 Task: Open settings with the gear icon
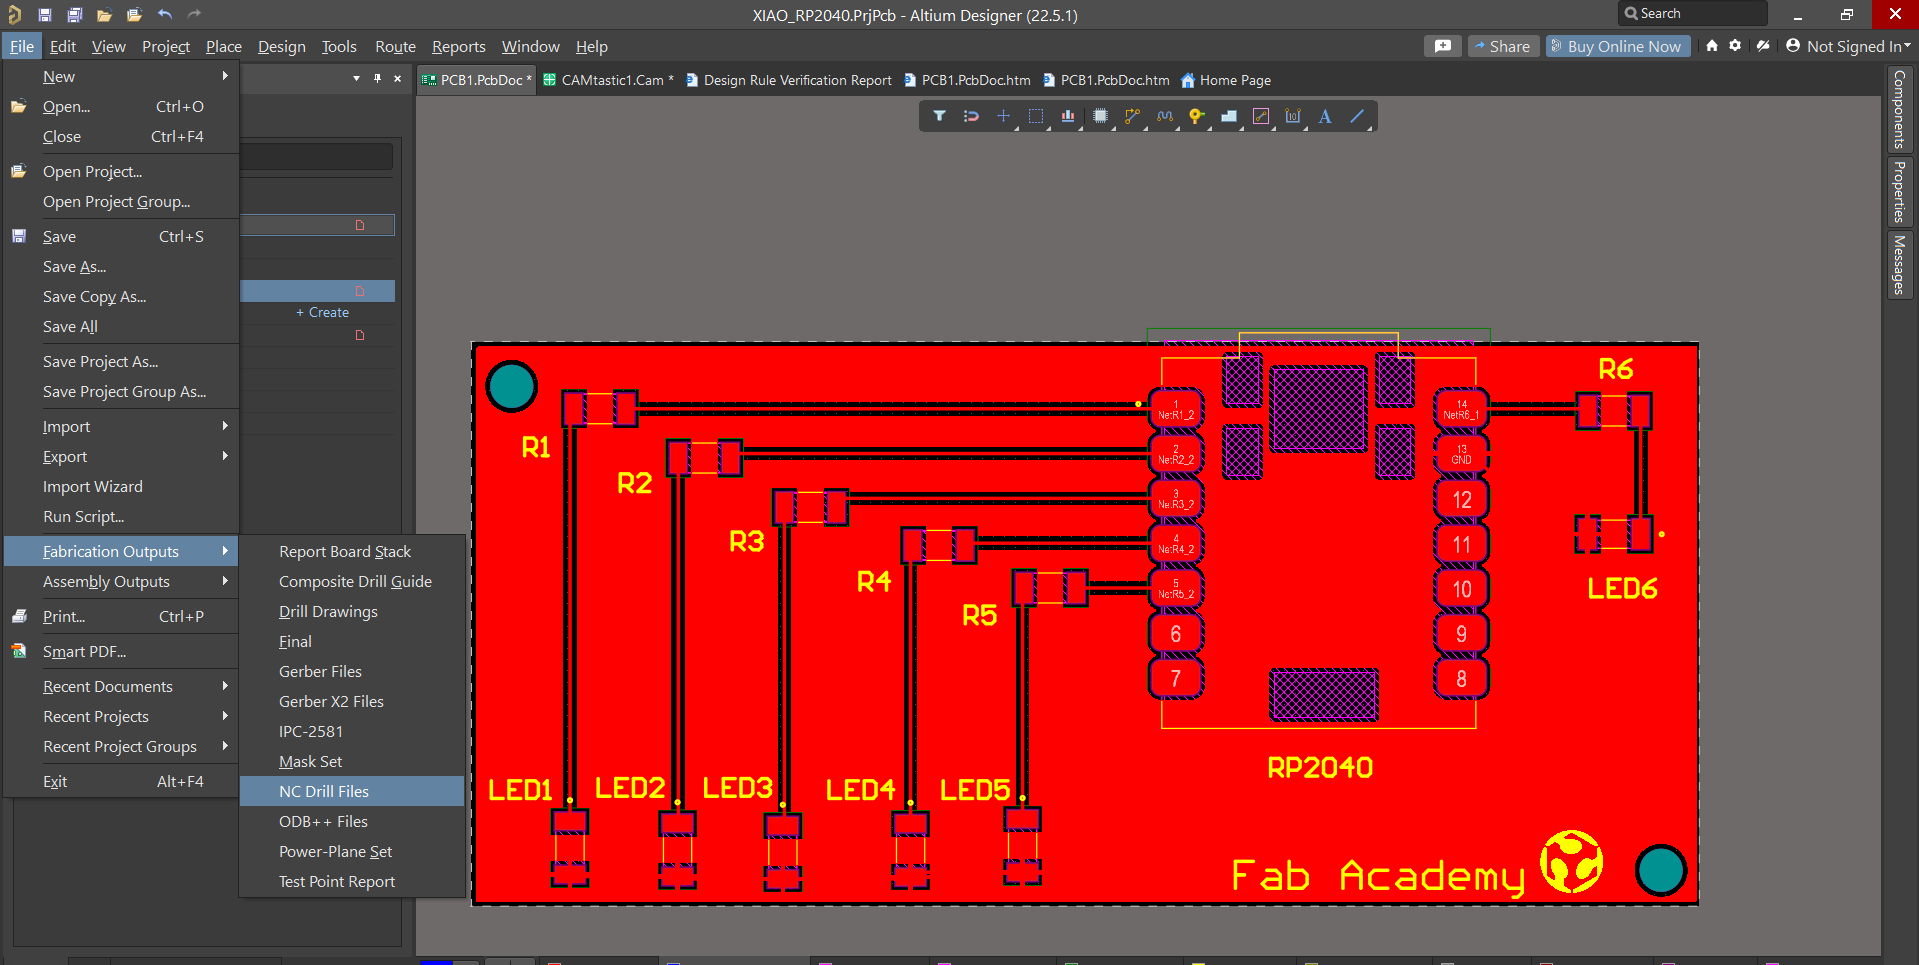click(x=1735, y=46)
